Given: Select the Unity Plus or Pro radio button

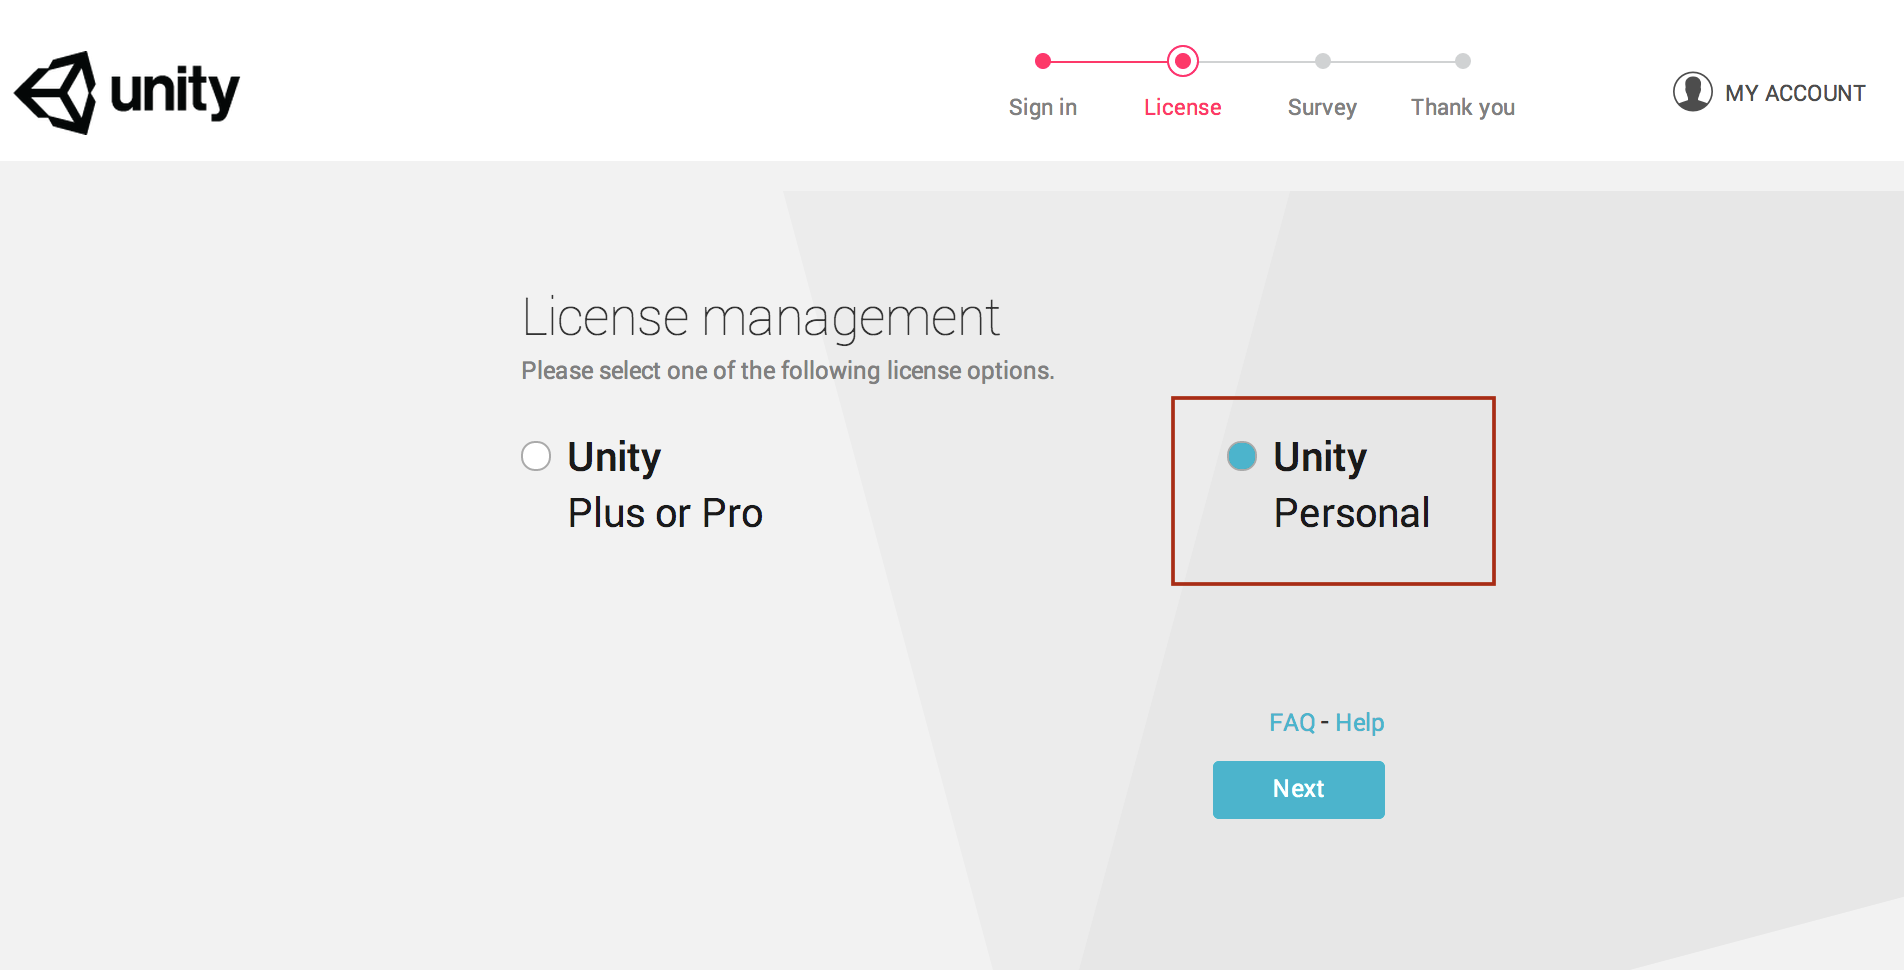Looking at the screenshot, I should [536, 456].
